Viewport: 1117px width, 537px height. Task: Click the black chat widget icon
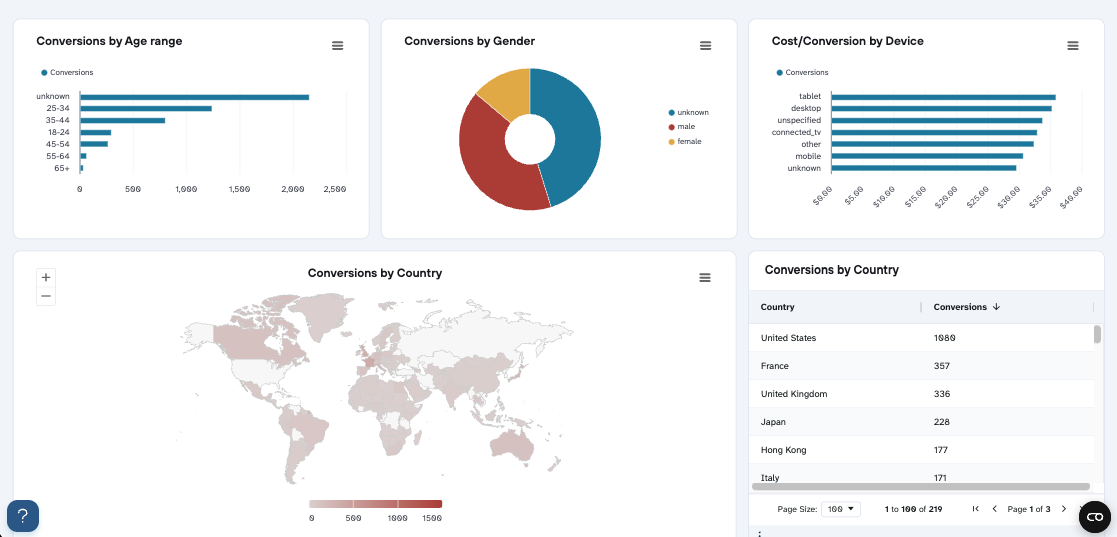coord(1095,516)
